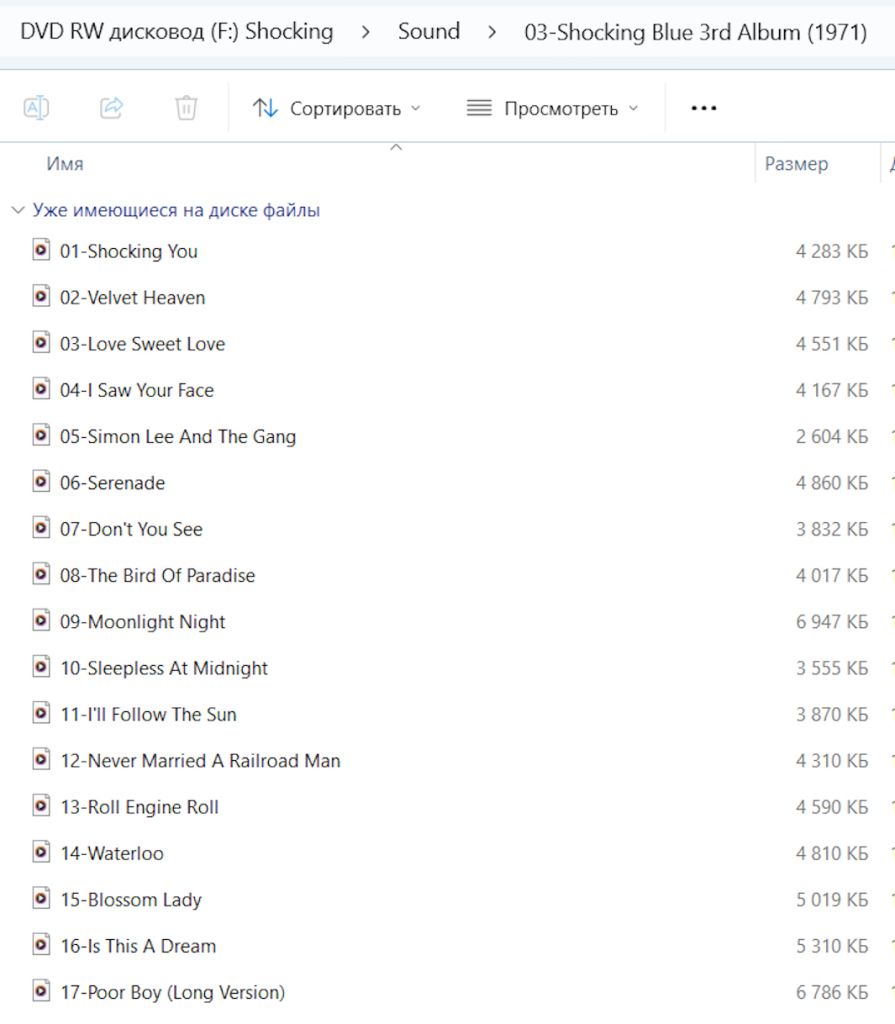Click the Delete trash can icon
Image resolution: width=895 pixels, height=1024 pixels.
(x=186, y=108)
